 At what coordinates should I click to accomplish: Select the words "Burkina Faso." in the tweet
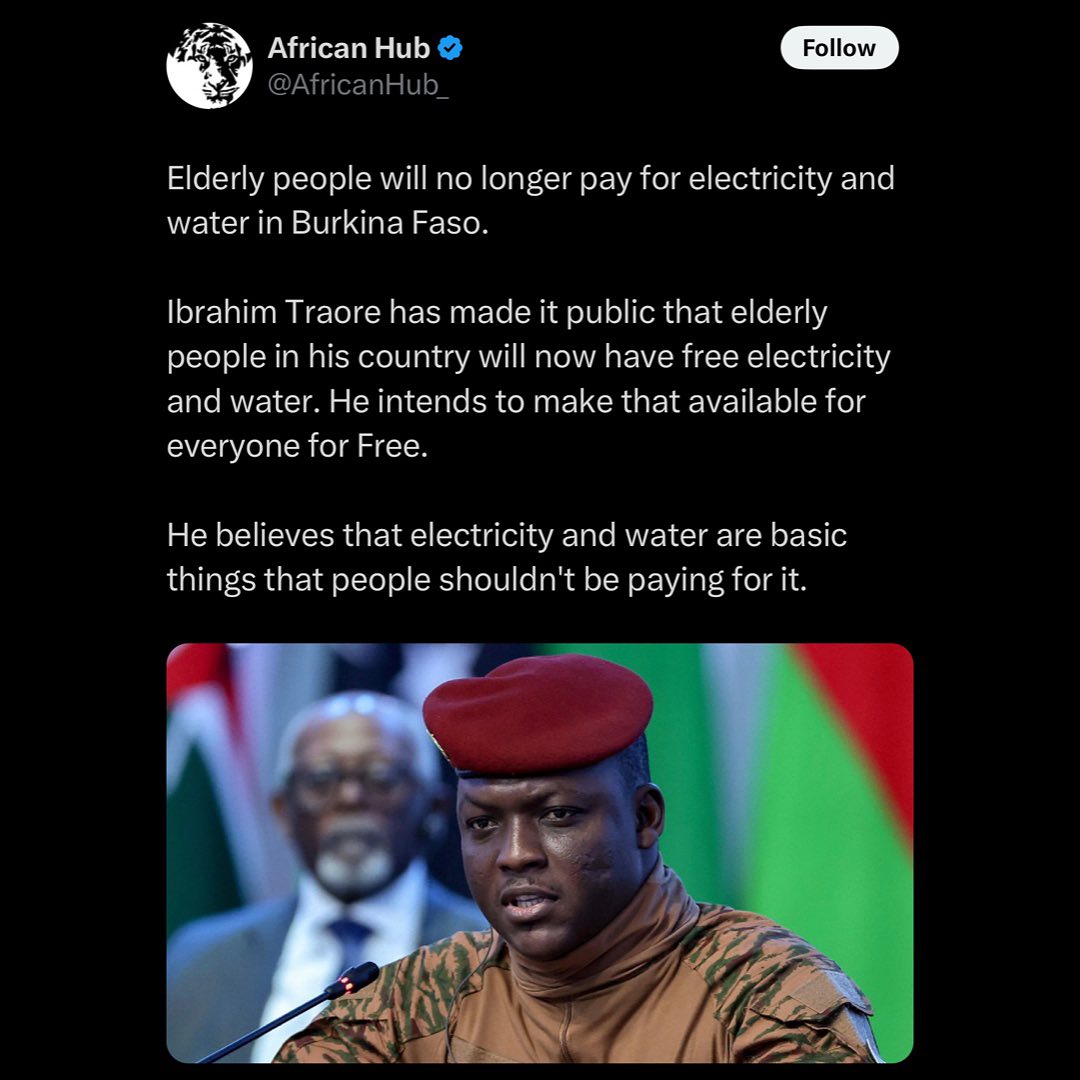point(390,222)
